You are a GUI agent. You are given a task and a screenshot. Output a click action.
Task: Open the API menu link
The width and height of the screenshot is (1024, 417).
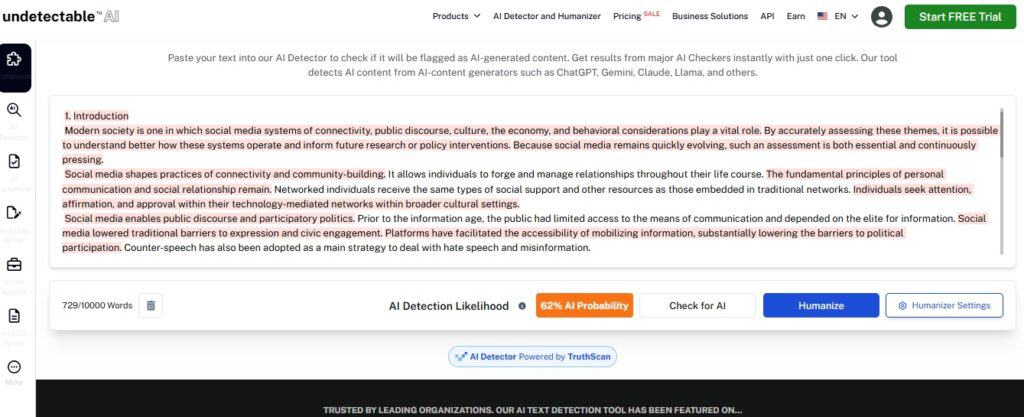[767, 16]
